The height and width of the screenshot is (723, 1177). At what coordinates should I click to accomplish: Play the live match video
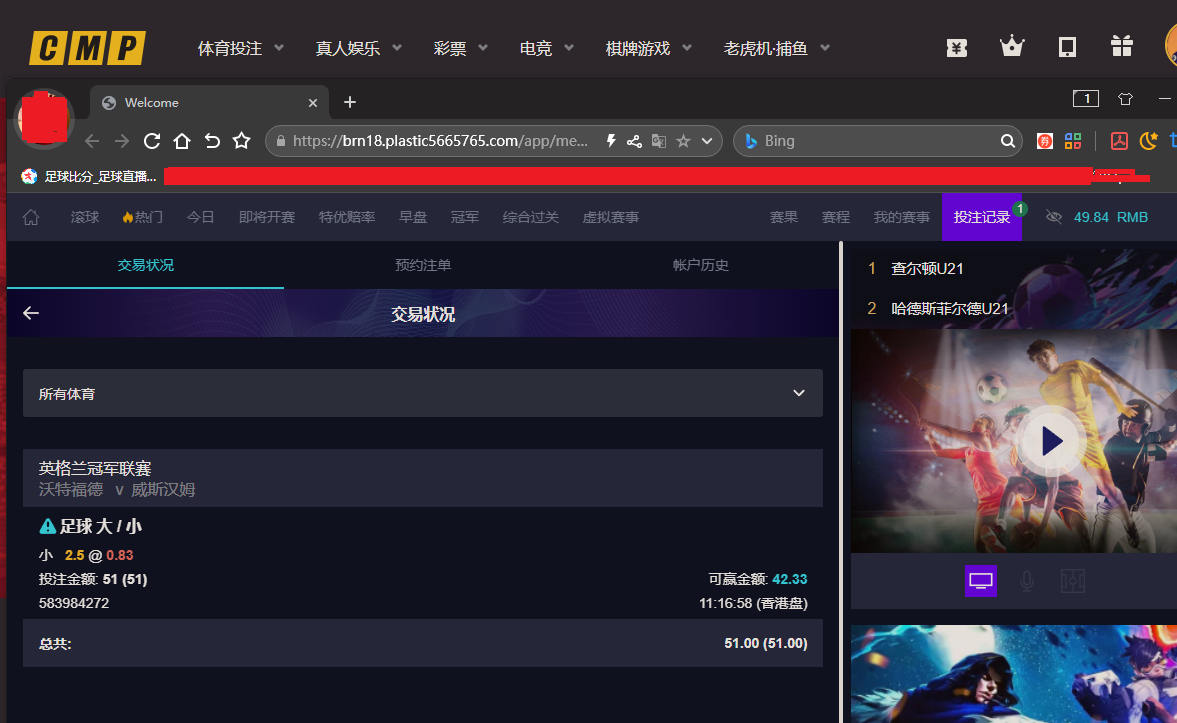[x=1051, y=440]
